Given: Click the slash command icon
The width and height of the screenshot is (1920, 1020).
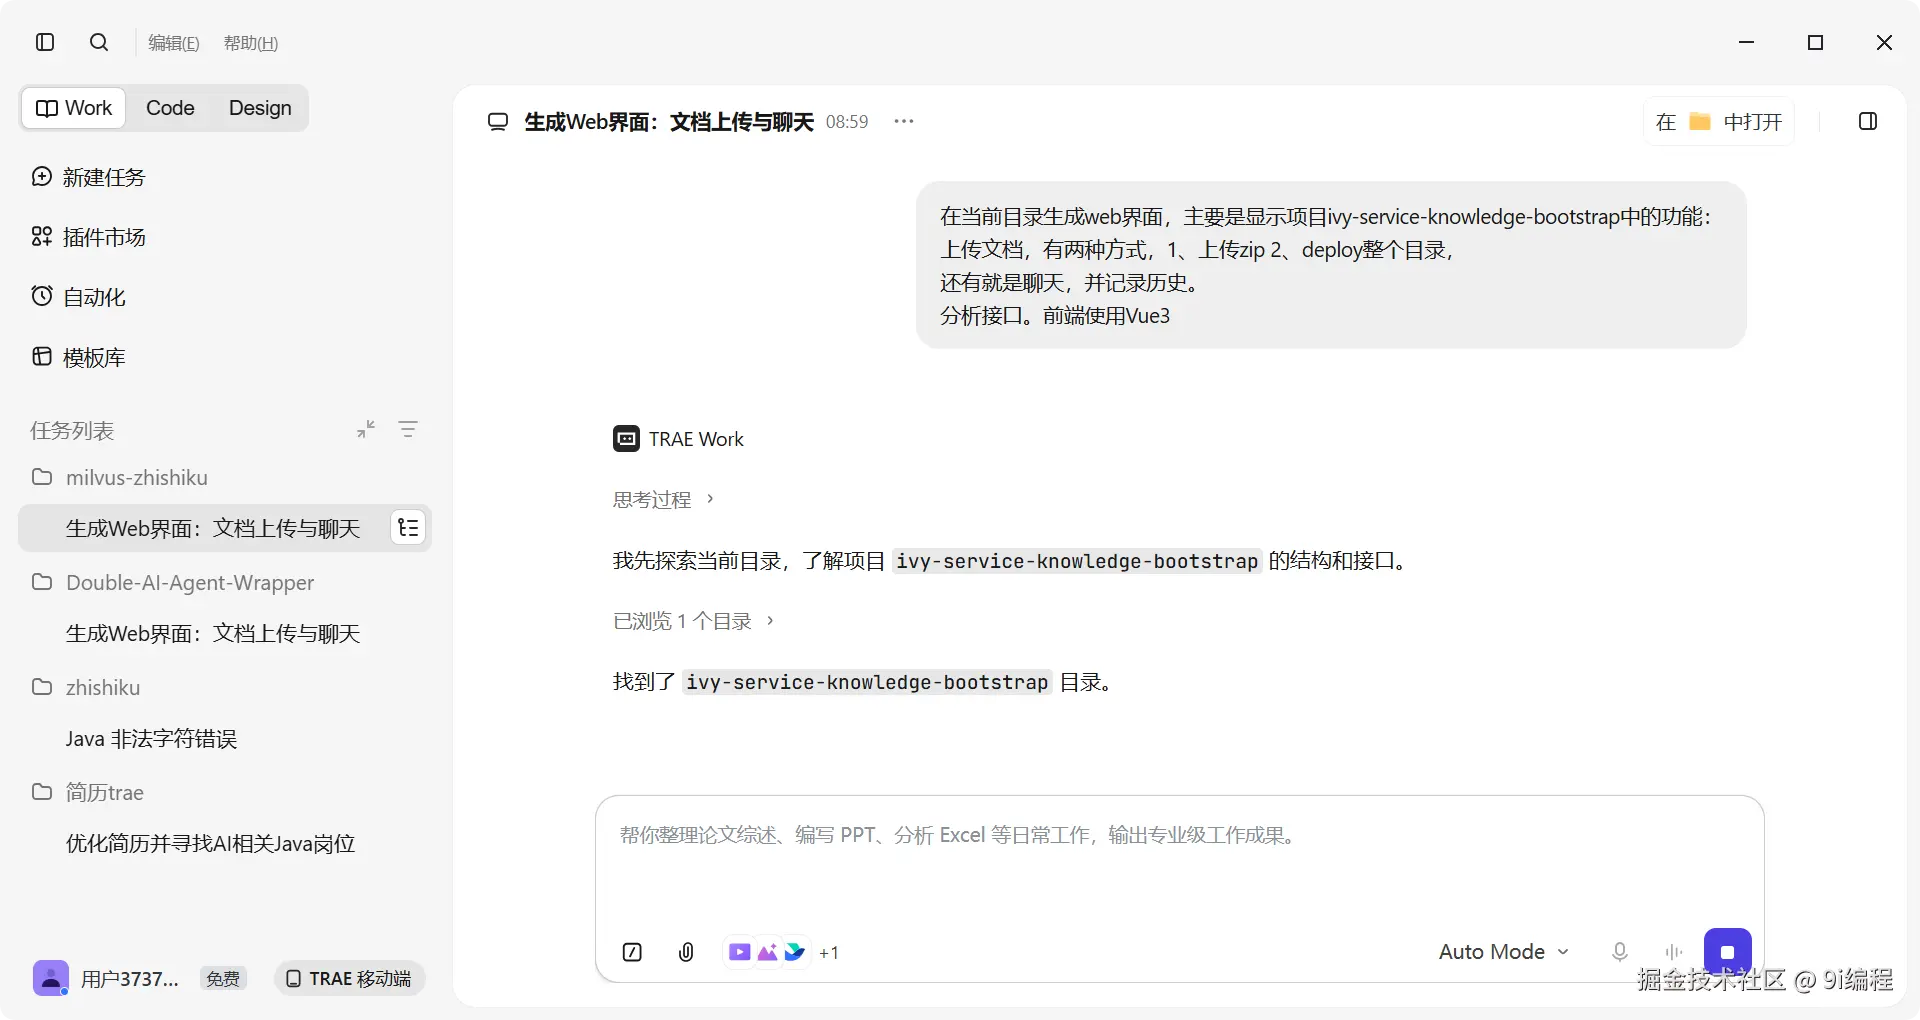Looking at the screenshot, I should tap(632, 952).
